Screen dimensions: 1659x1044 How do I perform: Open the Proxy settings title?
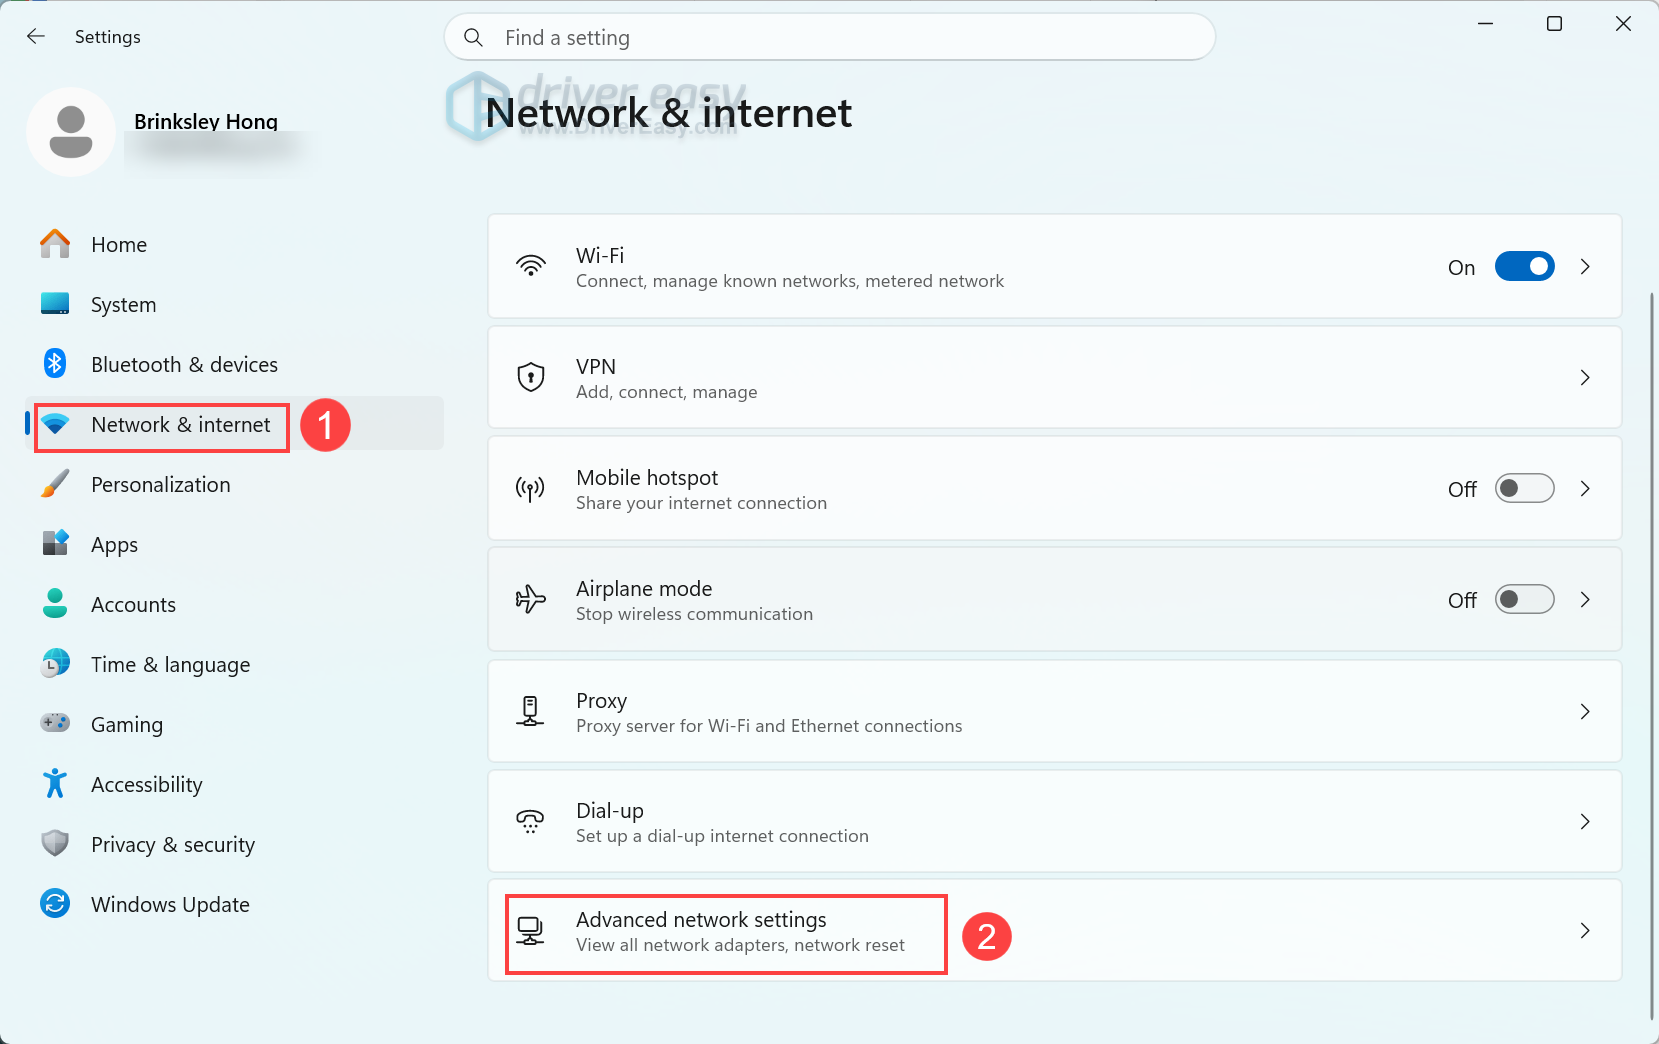602,701
